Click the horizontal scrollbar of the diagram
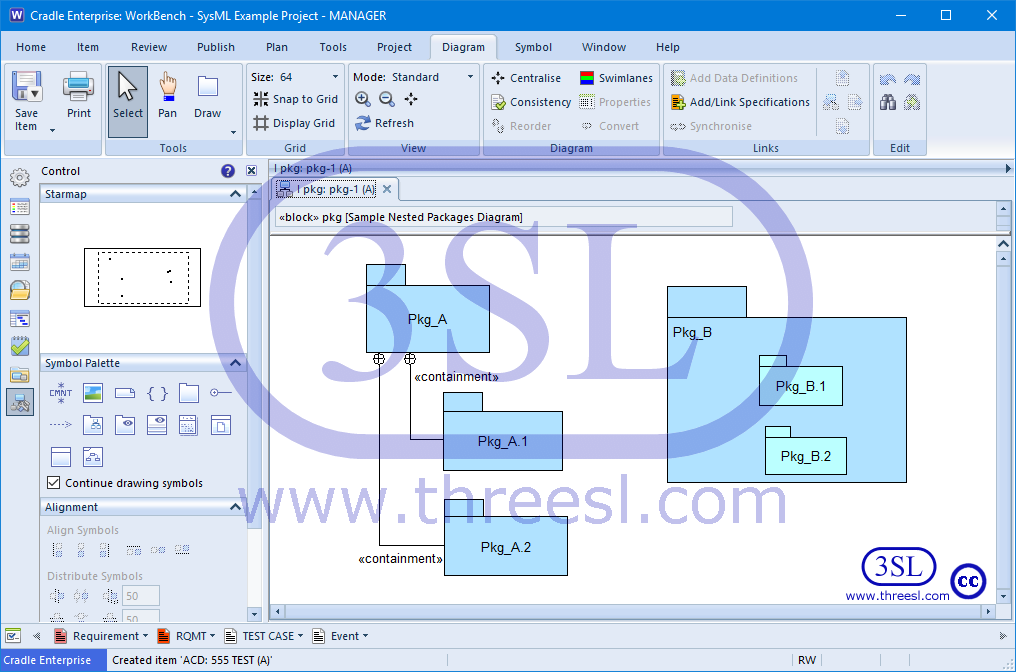Screen dimensions: 1016x672 pos(632,611)
